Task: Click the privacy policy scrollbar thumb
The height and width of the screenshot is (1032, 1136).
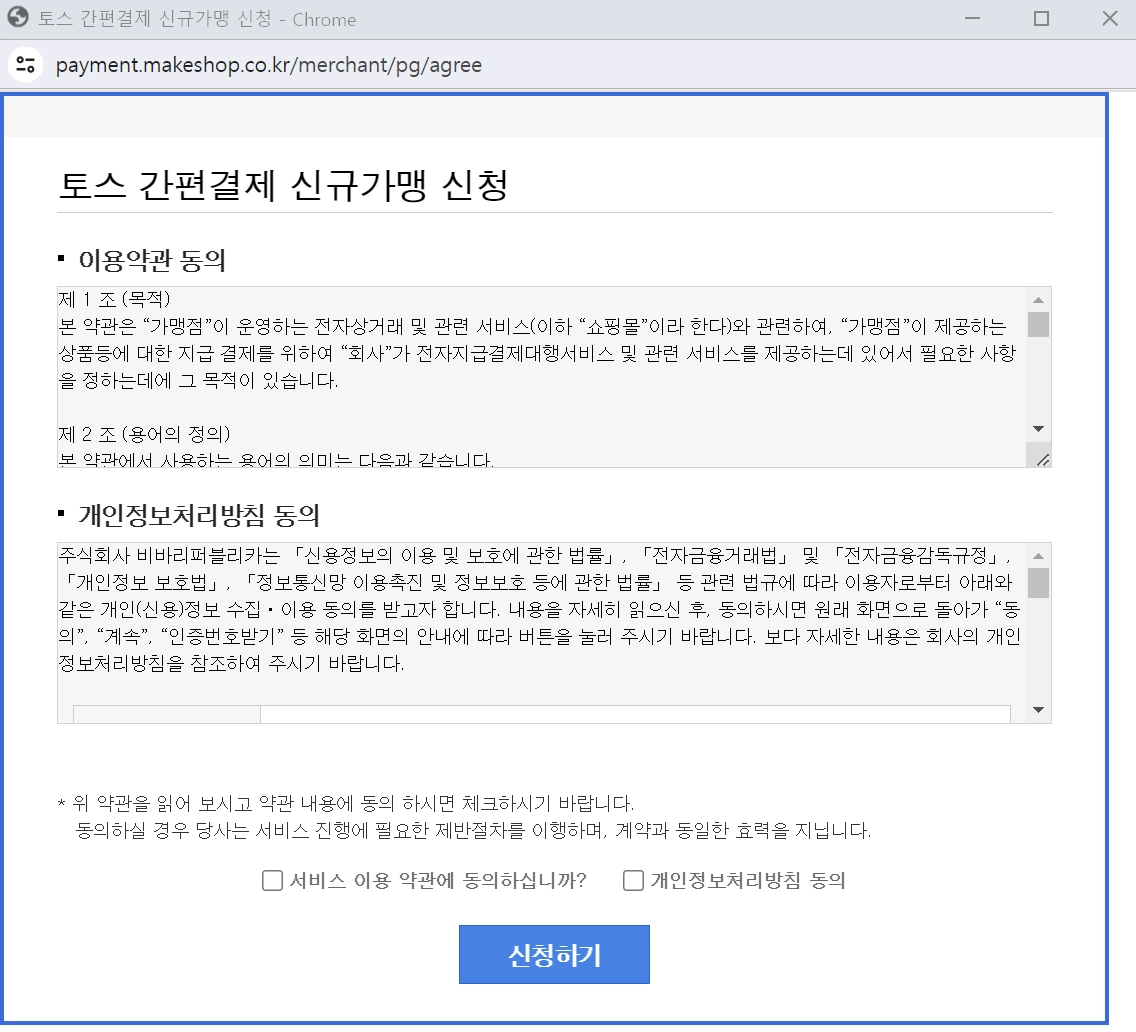Action: click(x=1038, y=583)
